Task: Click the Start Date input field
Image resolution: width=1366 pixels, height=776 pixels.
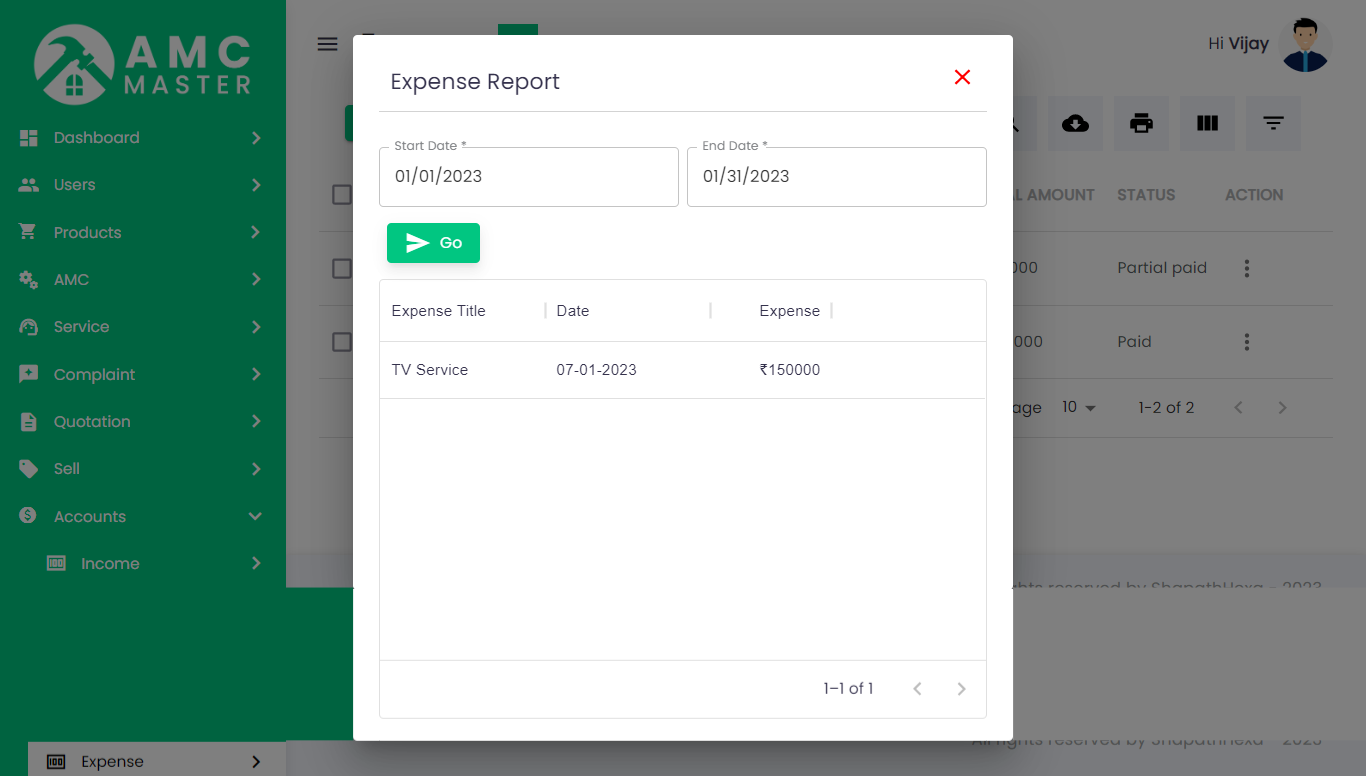Action: 528,177
